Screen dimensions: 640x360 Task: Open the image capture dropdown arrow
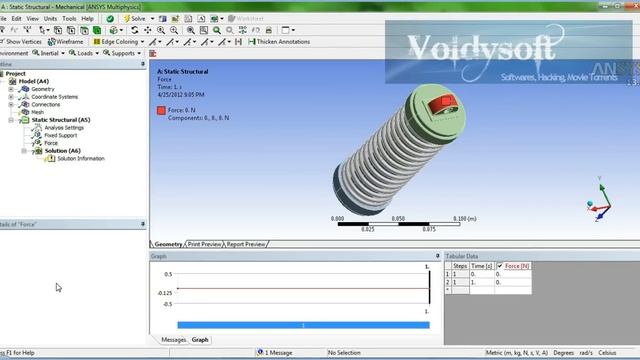(x=222, y=19)
